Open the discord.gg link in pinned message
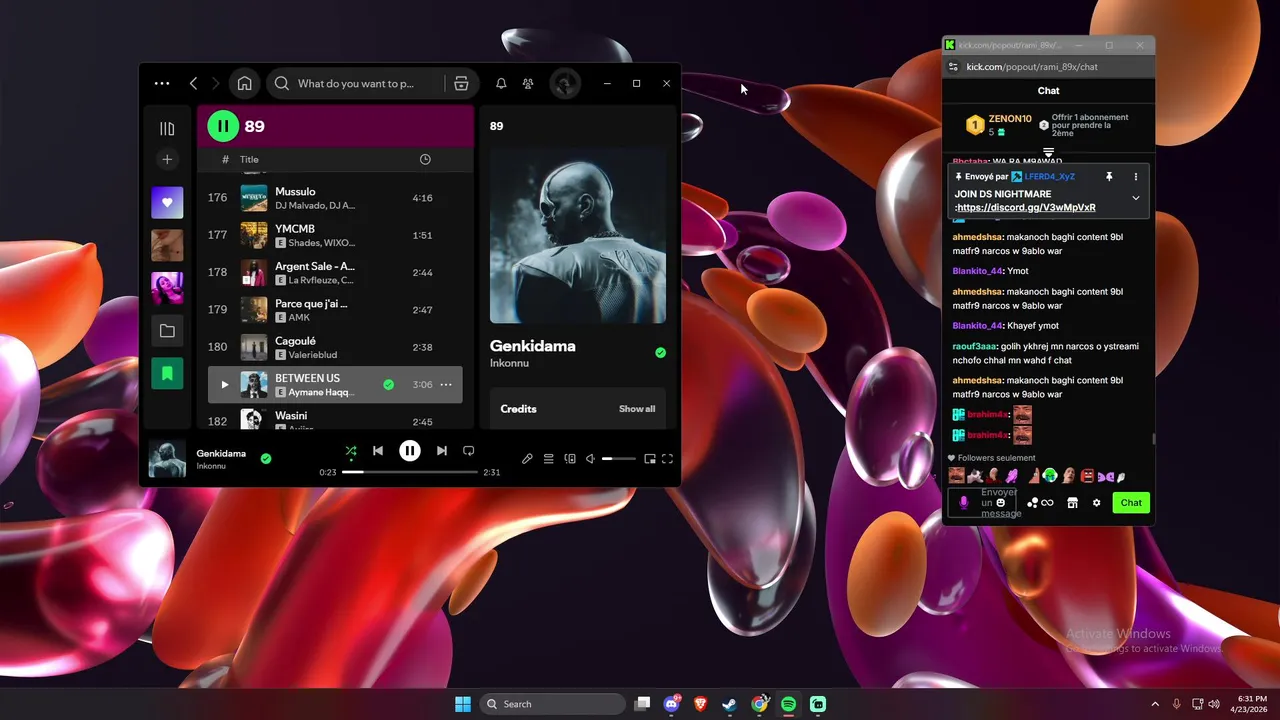The image size is (1280, 720). point(1026,208)
